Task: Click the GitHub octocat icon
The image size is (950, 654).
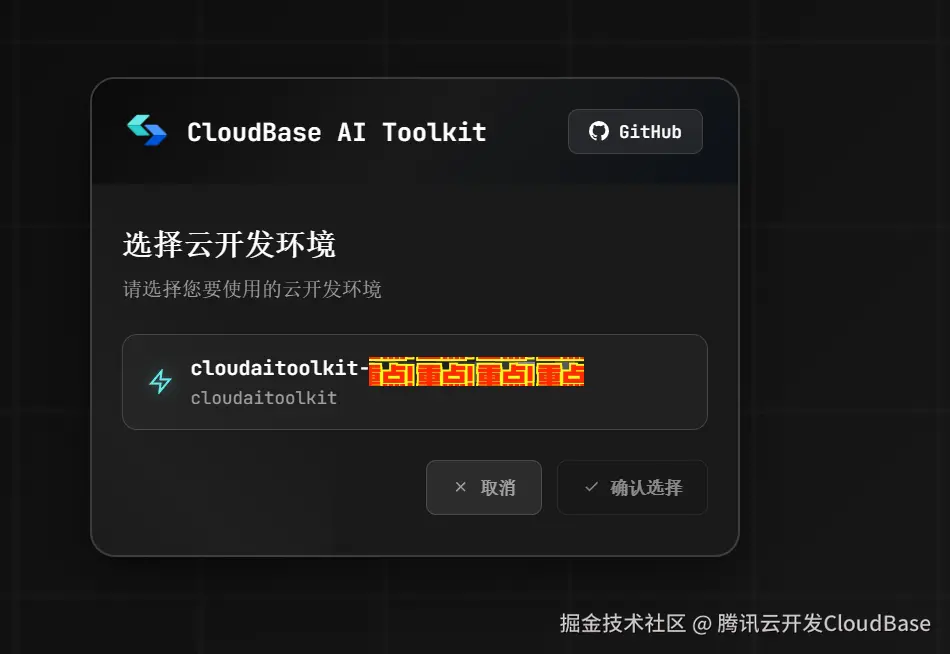Action: point(599,131)
